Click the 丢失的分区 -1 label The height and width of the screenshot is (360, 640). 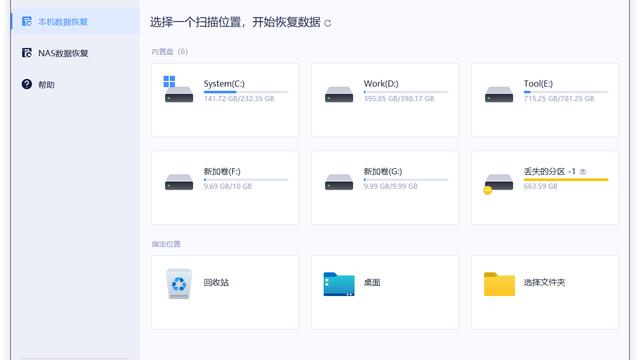550,171
